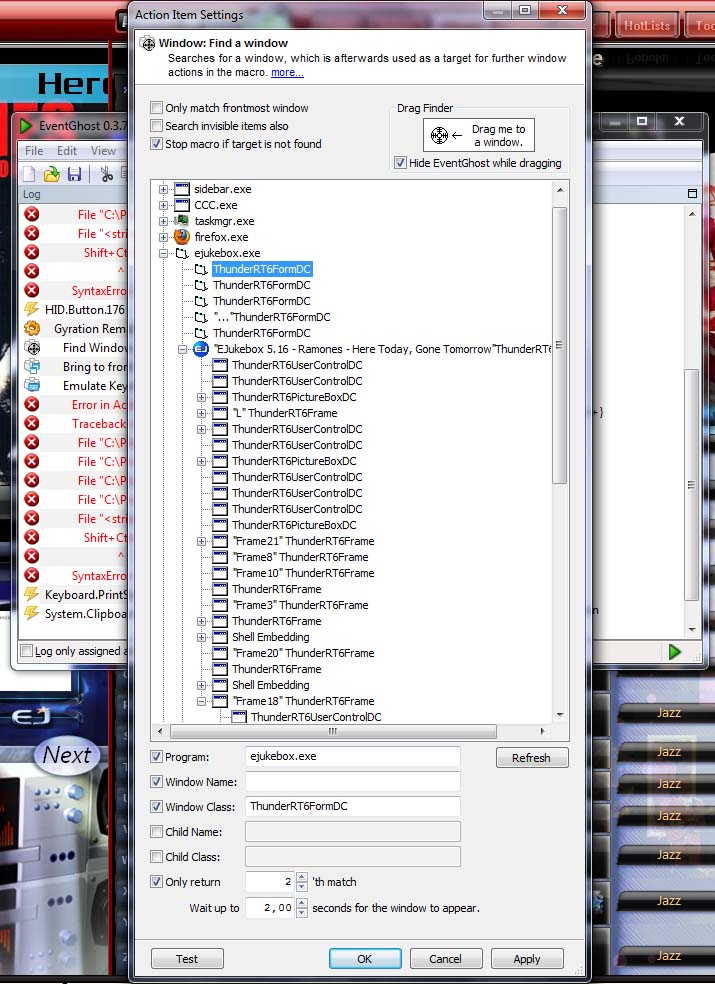Click the Bring to front action icon in log
The width and height of the screenshot is (715, 984).
[x=32, y=366]
